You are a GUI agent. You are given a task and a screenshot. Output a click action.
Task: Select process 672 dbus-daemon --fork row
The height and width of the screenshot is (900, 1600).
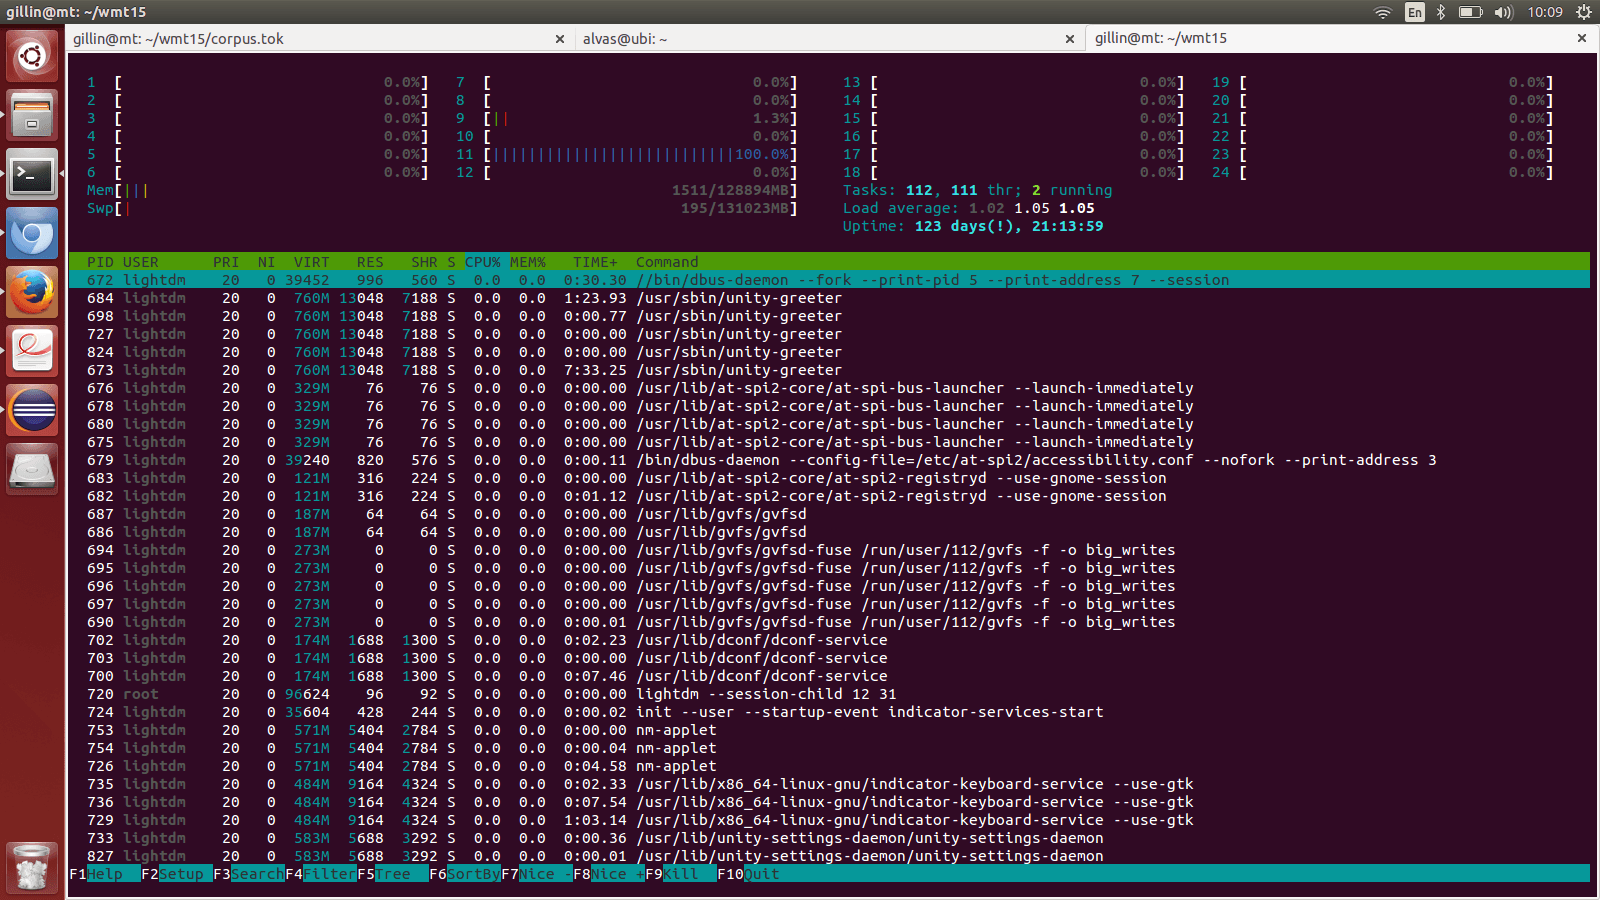(x=829, y=280)
